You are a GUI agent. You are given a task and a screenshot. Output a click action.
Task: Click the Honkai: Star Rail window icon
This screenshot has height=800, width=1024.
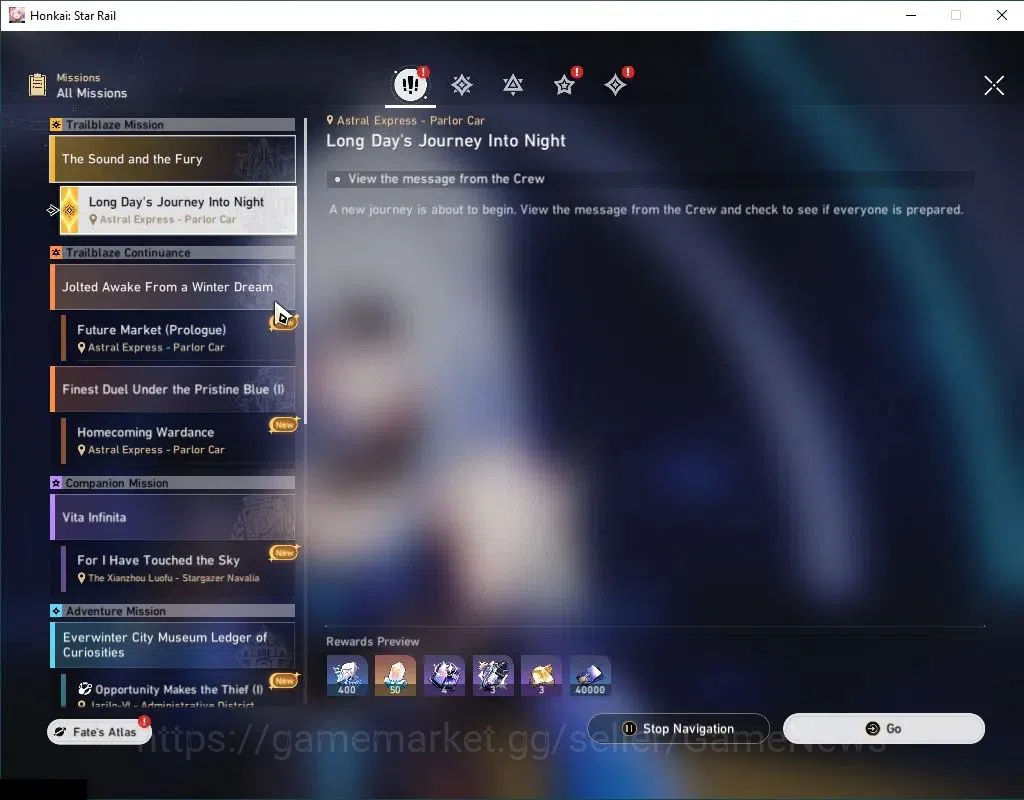(17, 15)
